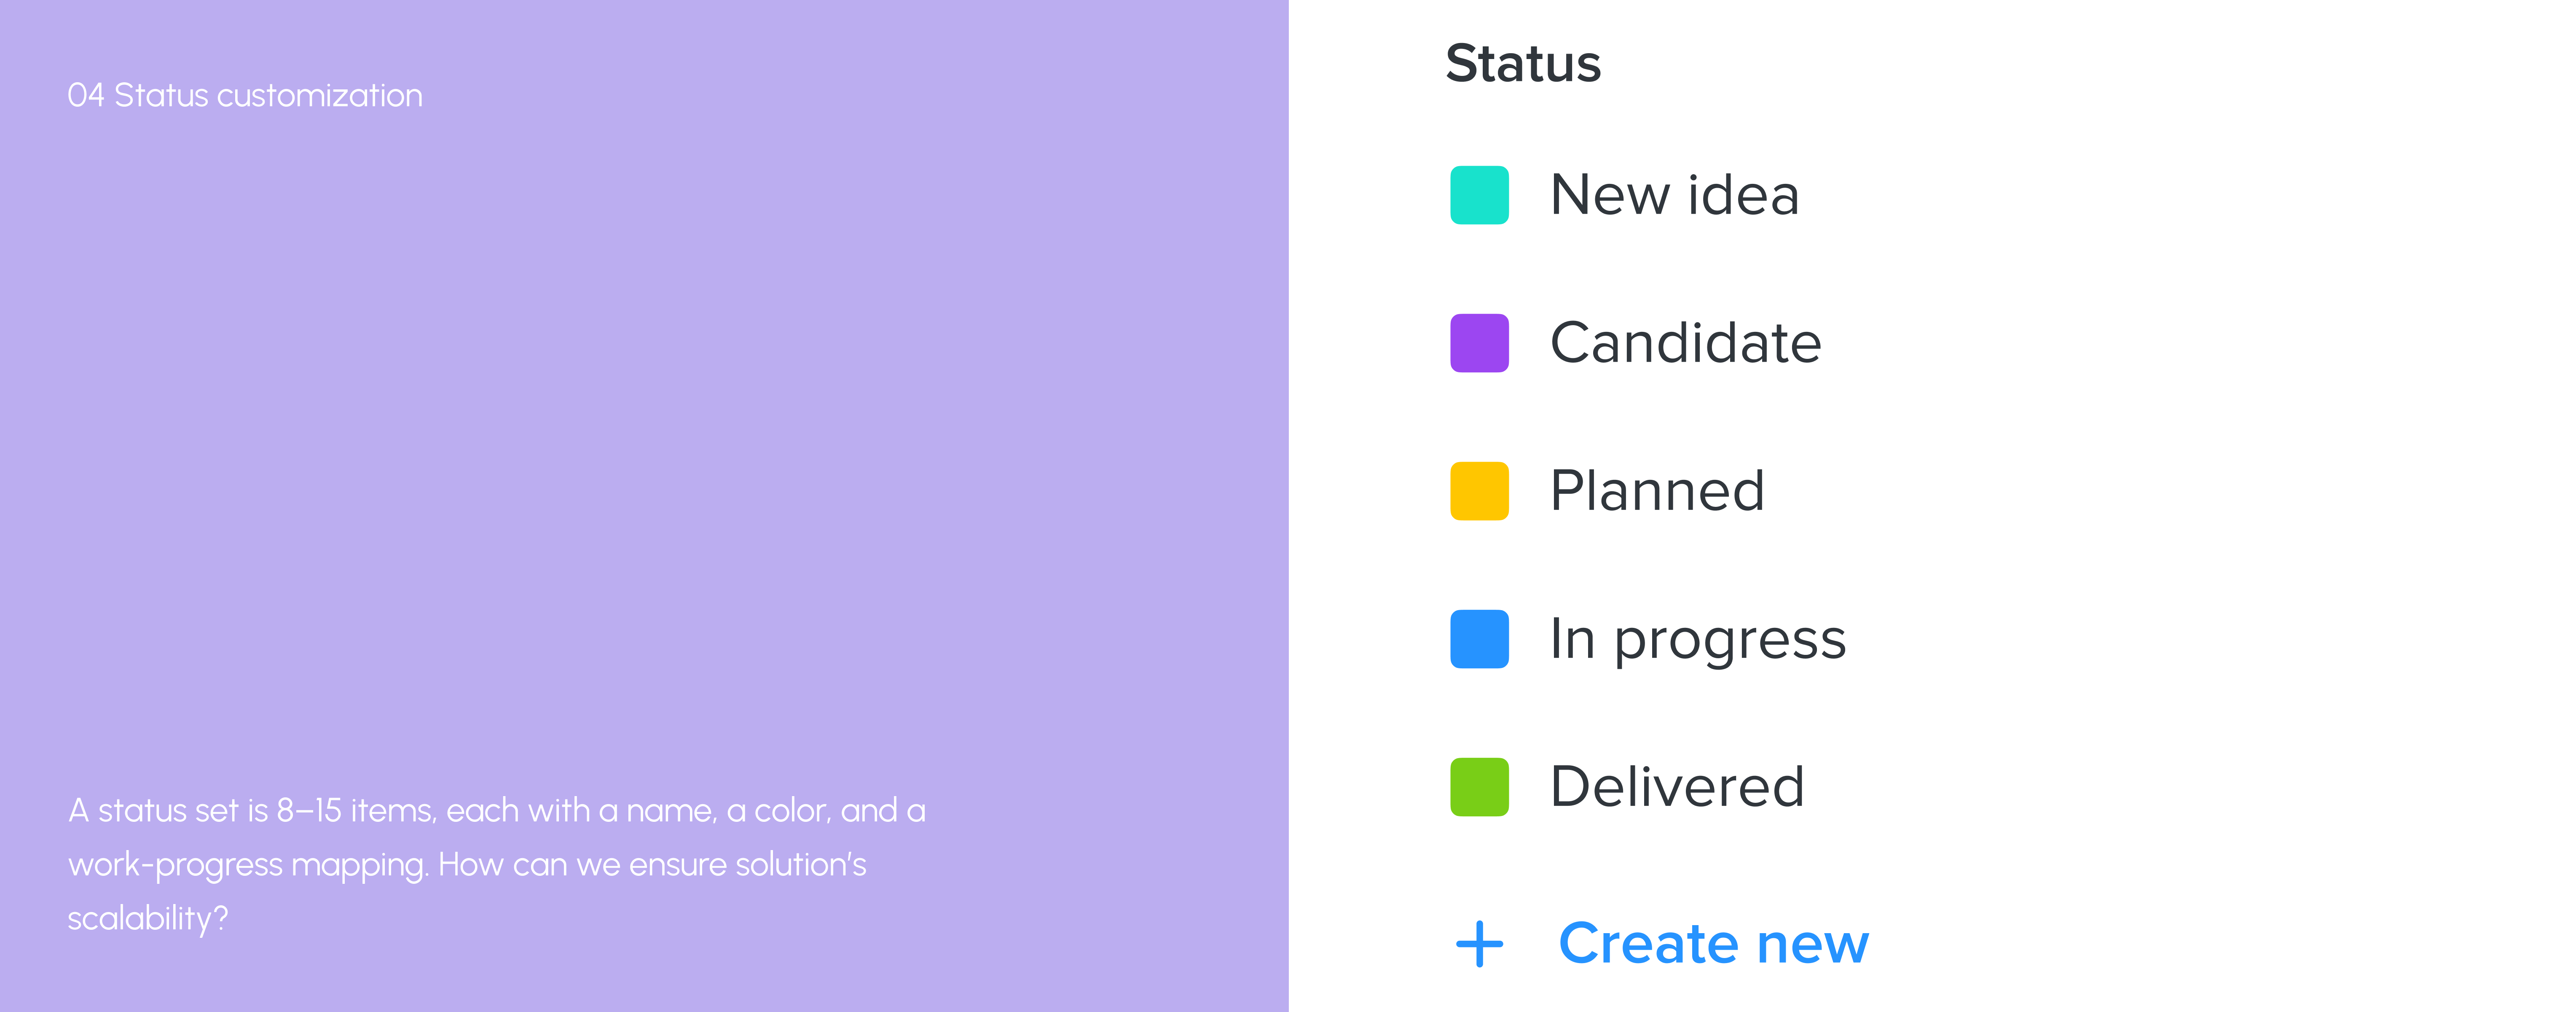Click the word 'scalability?' in the description
This screenshot has height=1012, width=2576.
(x=148, y=919)
